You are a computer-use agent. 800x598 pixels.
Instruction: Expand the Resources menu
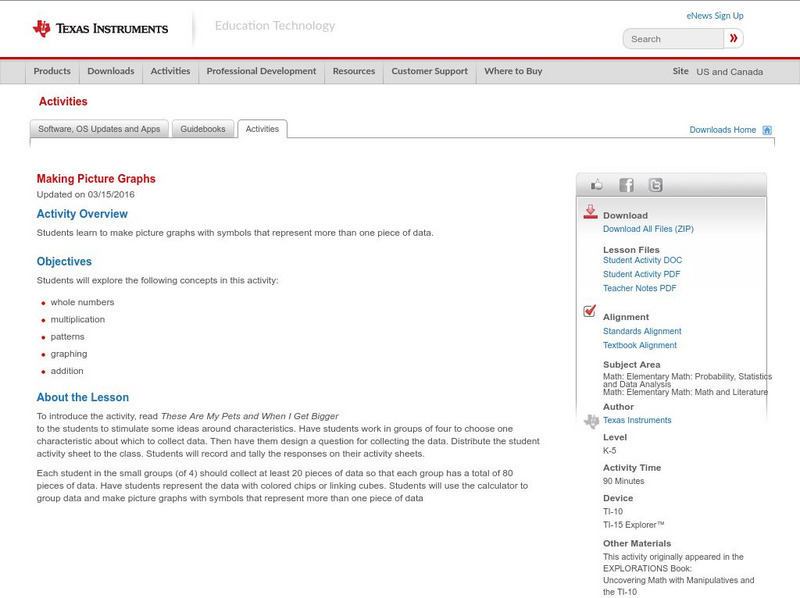[355, 71]
